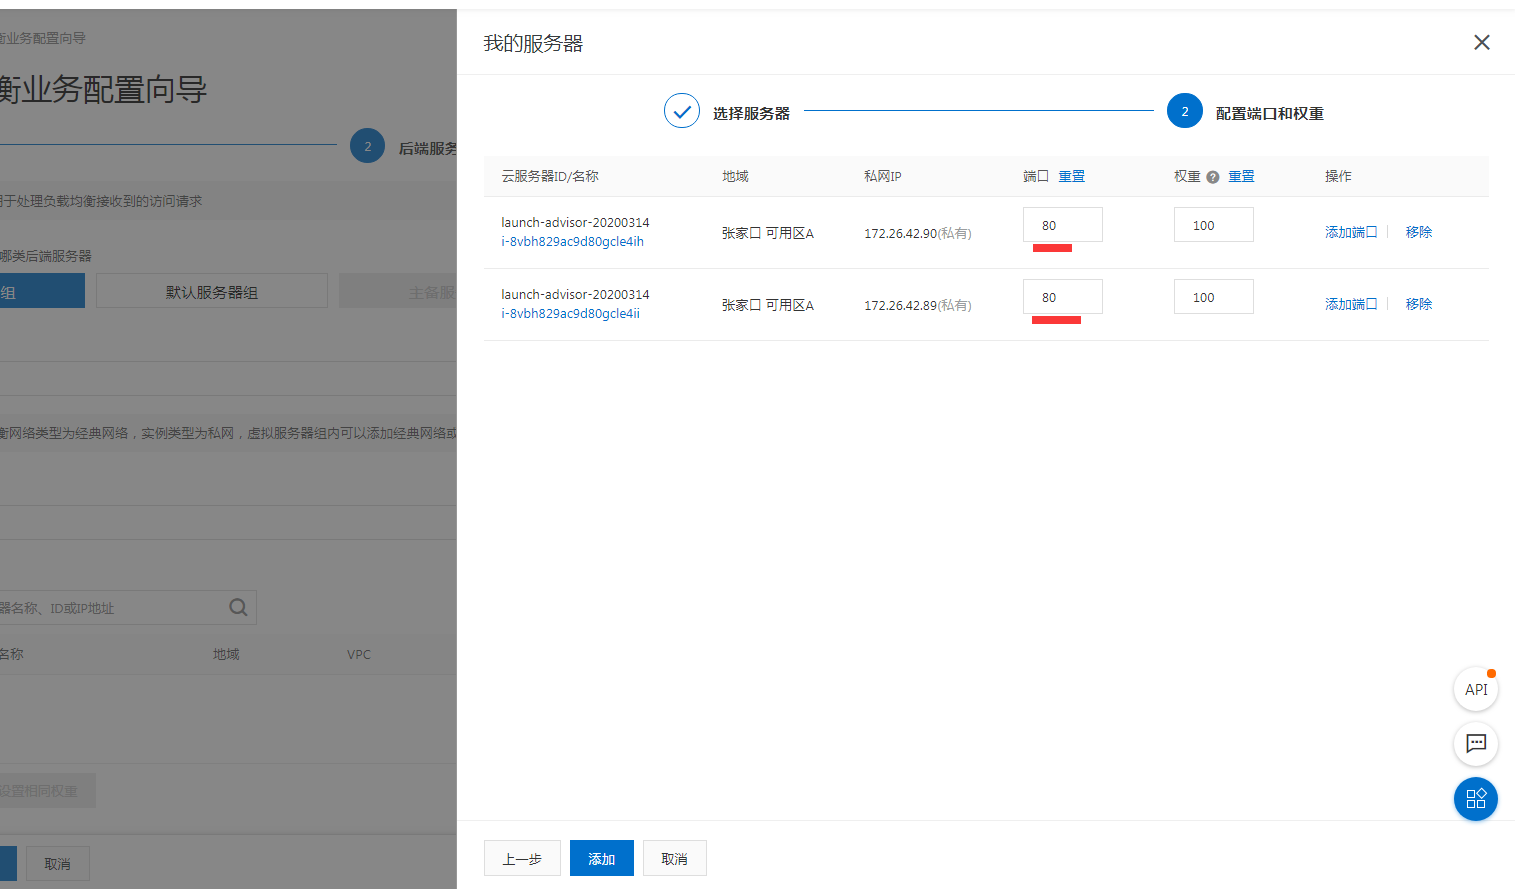This screenshot has height=889, width=1515.
Task: Click 添加端口 for instance ending gcle4ih
Action: (x=1351, y=232)
